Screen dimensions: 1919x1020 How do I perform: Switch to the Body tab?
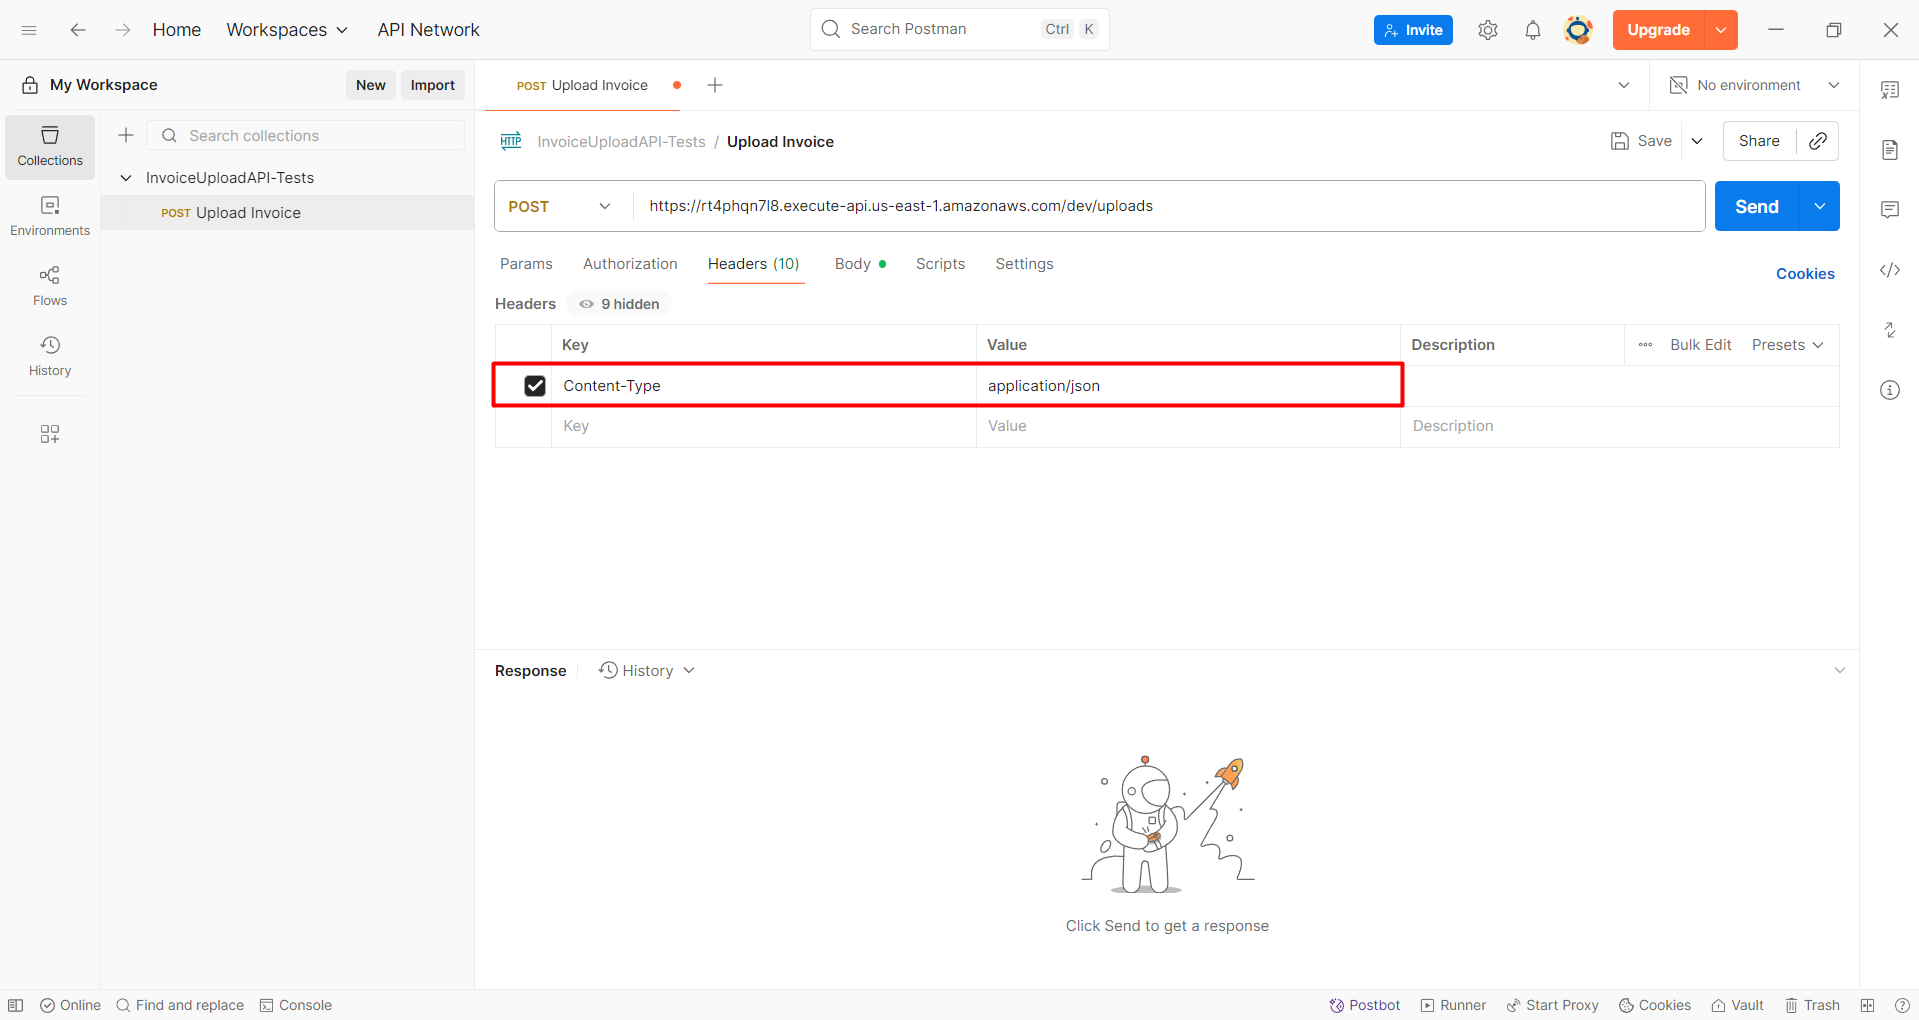point(853,264)
